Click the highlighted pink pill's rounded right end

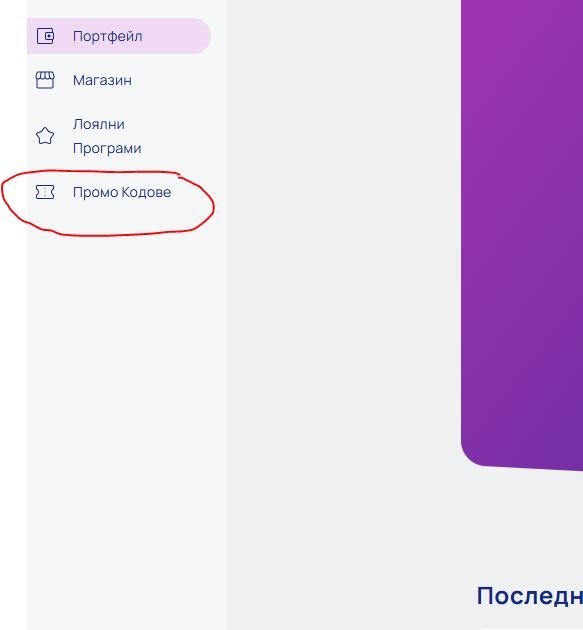[201, 36]
